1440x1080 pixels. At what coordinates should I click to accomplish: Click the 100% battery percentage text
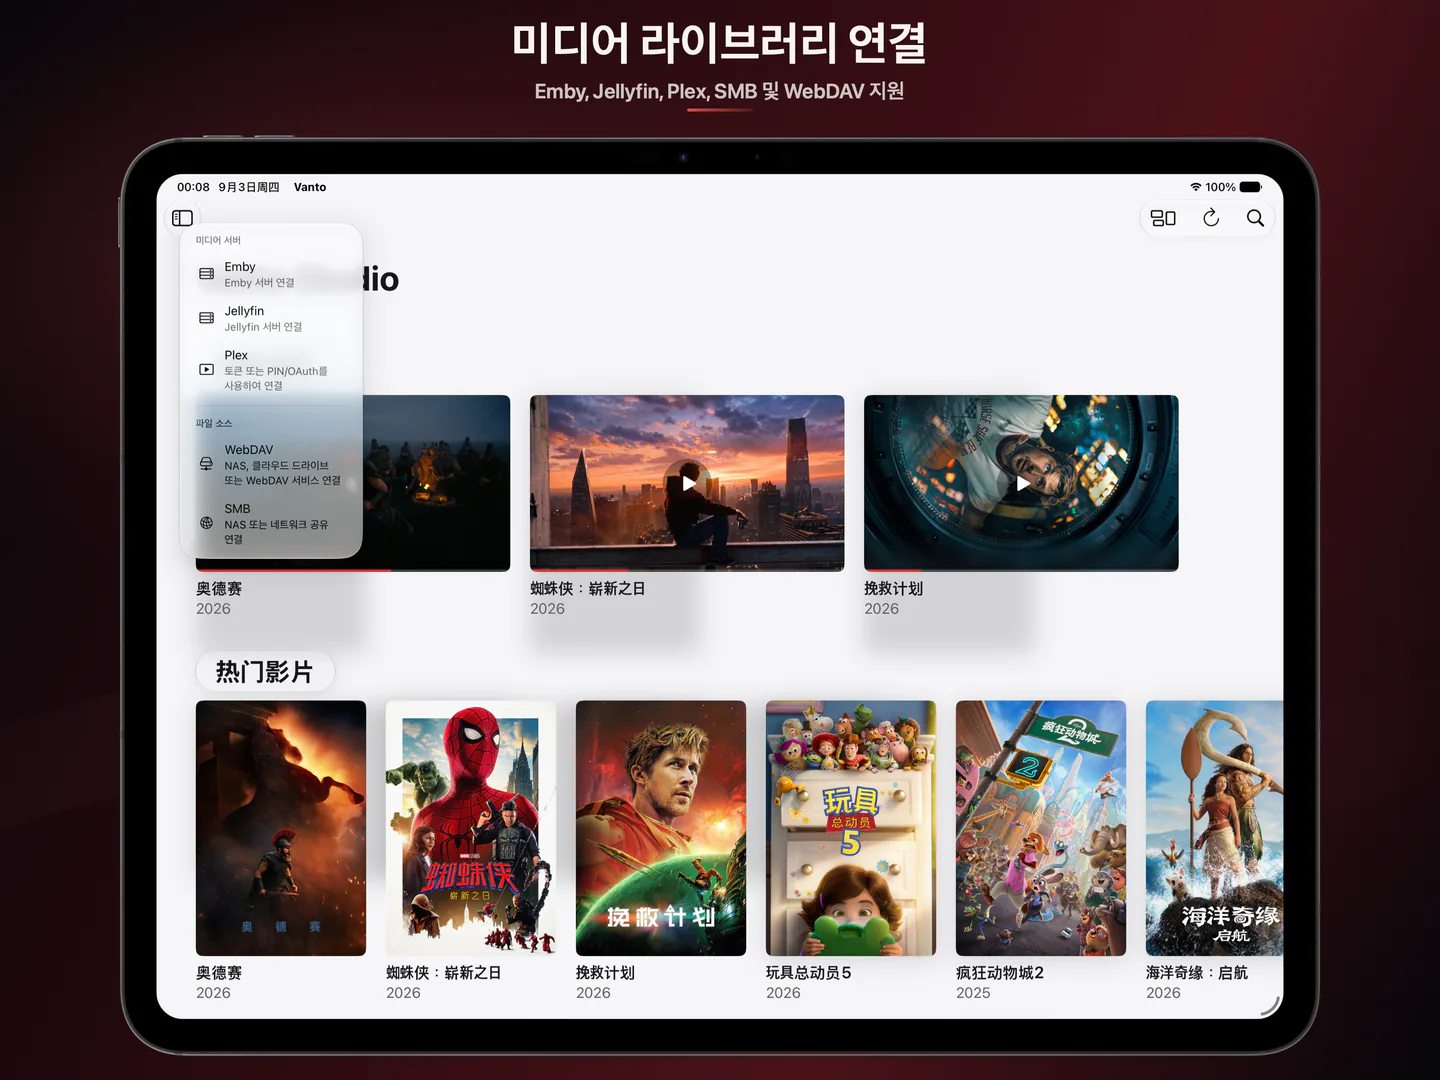pyautogui.click(x=1220, y=187)
